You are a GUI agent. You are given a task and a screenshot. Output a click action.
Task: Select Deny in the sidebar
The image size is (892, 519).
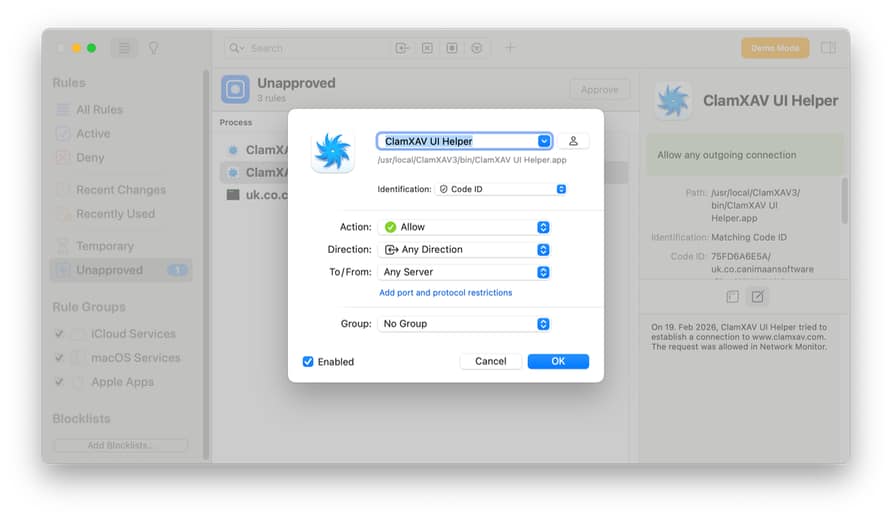(121, 158)
